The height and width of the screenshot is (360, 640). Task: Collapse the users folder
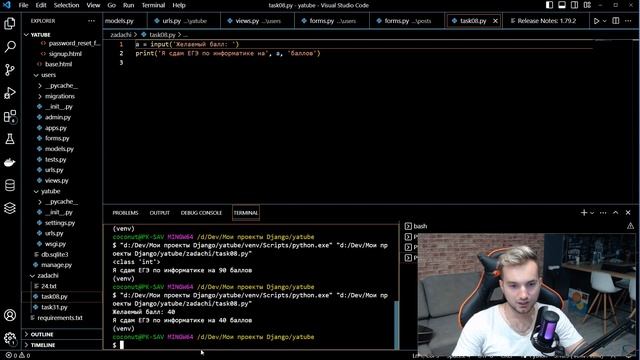36,75
